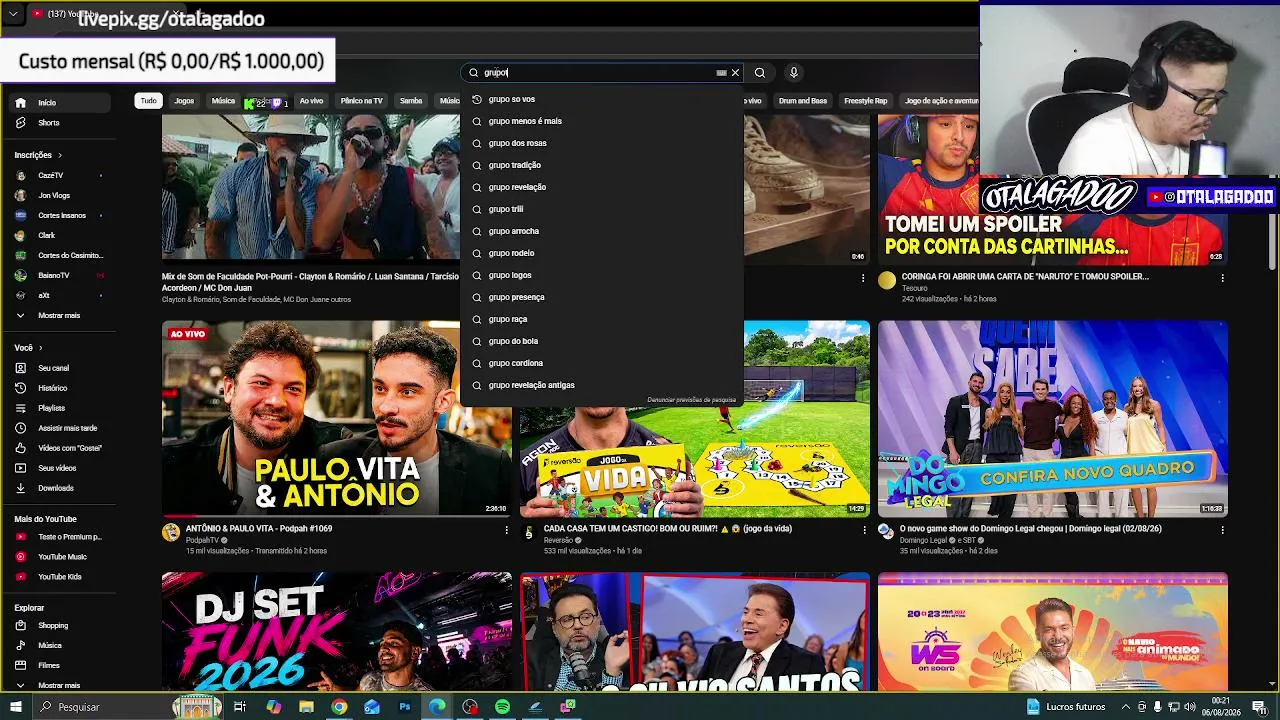This screenshot has height=720, width=1280.
Task: Open options menu for CADA CASA TEM UM CASTIGO video
Action: pos(864,530)
